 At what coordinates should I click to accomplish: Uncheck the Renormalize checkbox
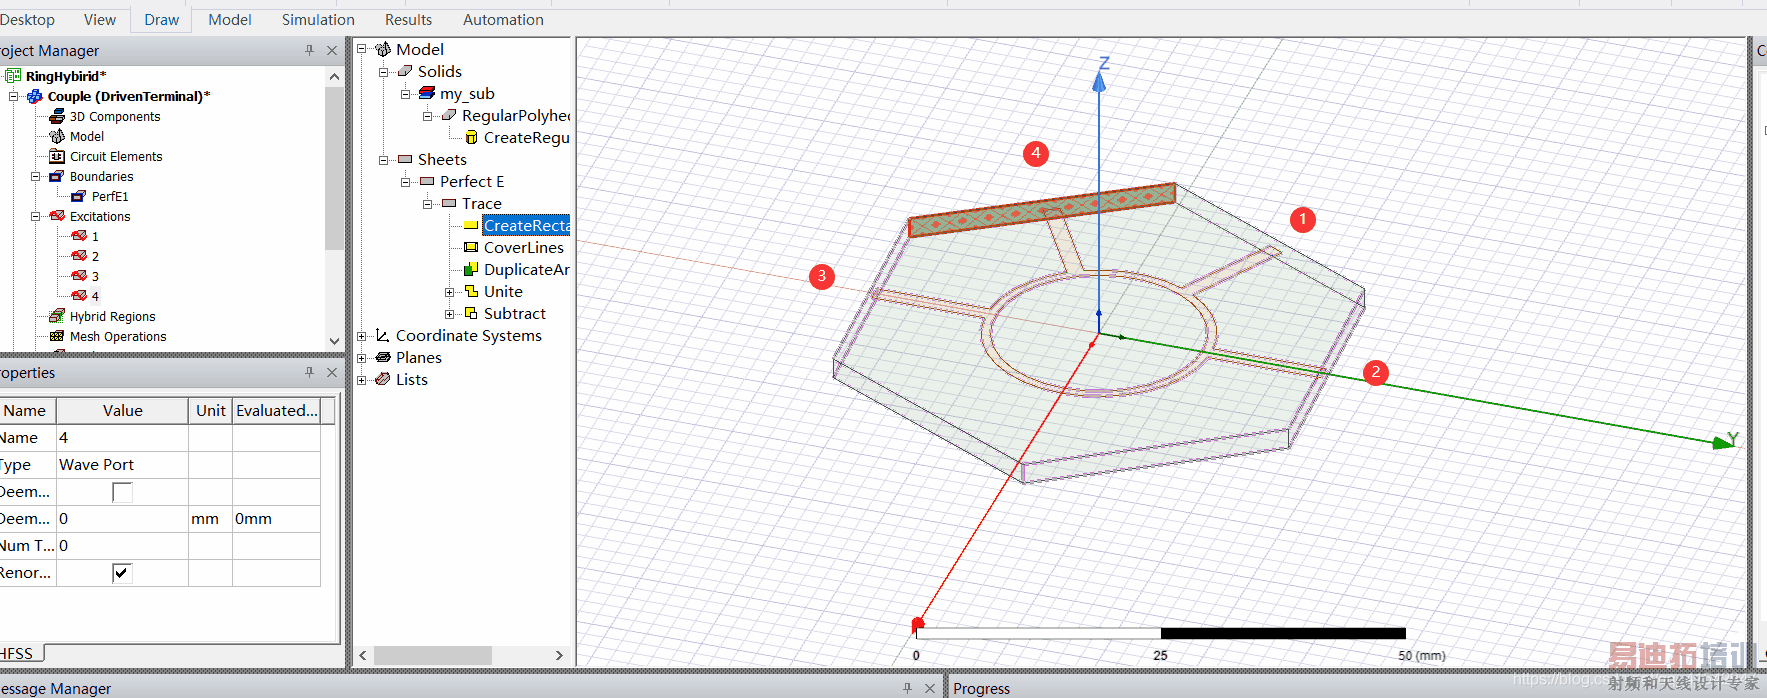122,573
